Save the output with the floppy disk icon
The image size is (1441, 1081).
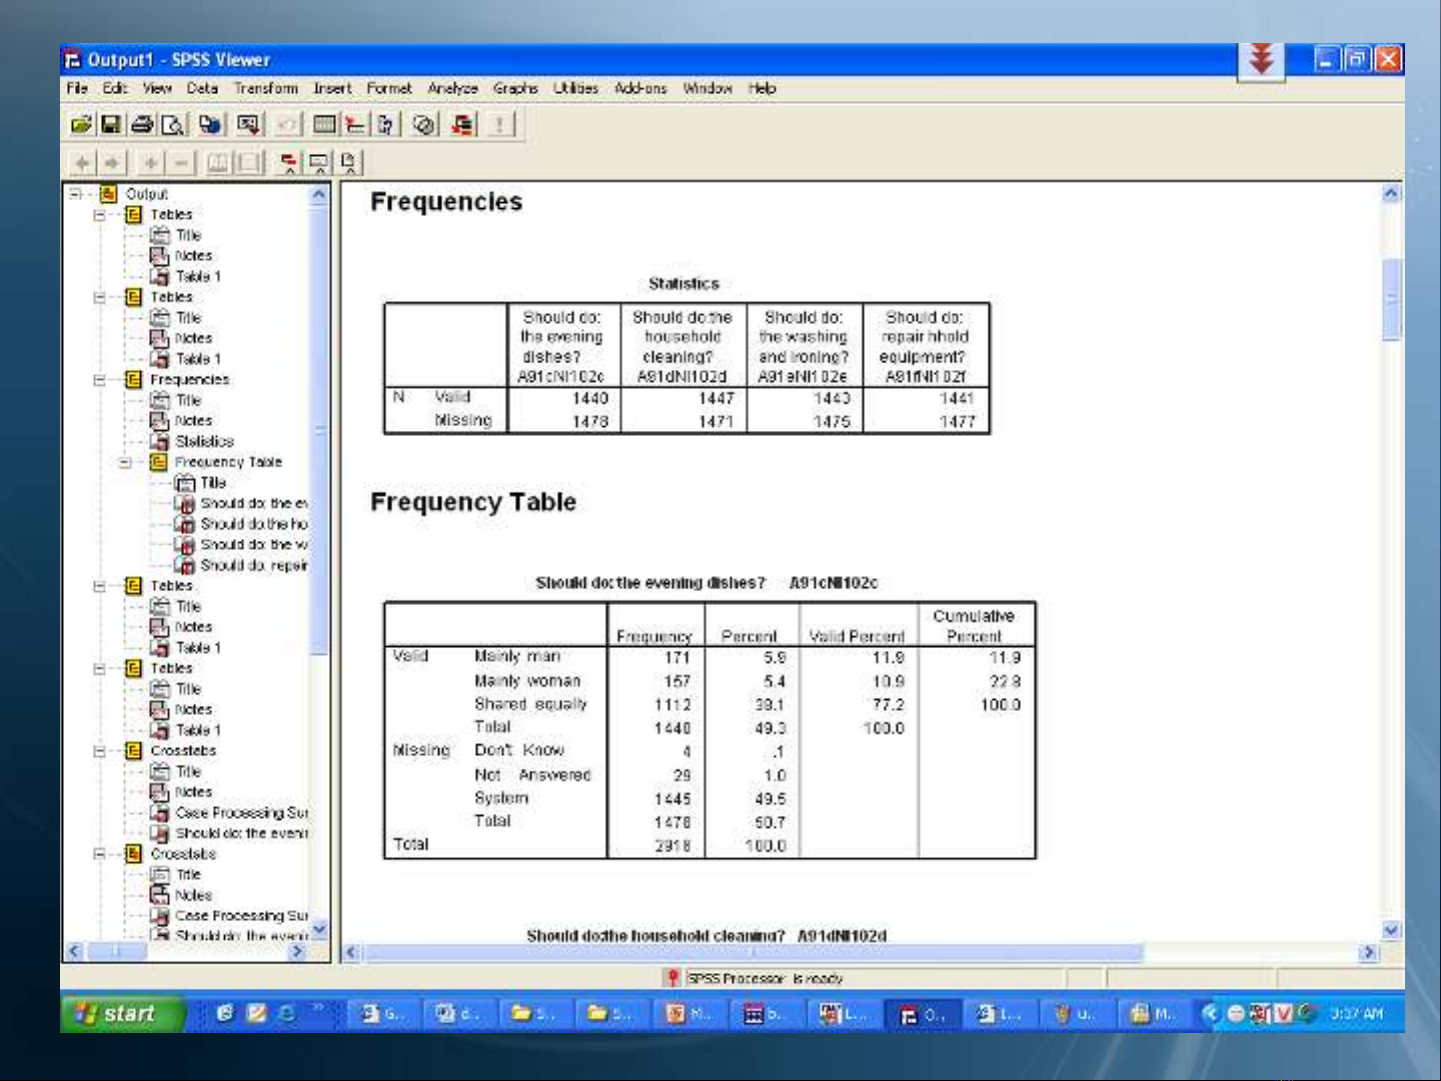click(111, 124)
